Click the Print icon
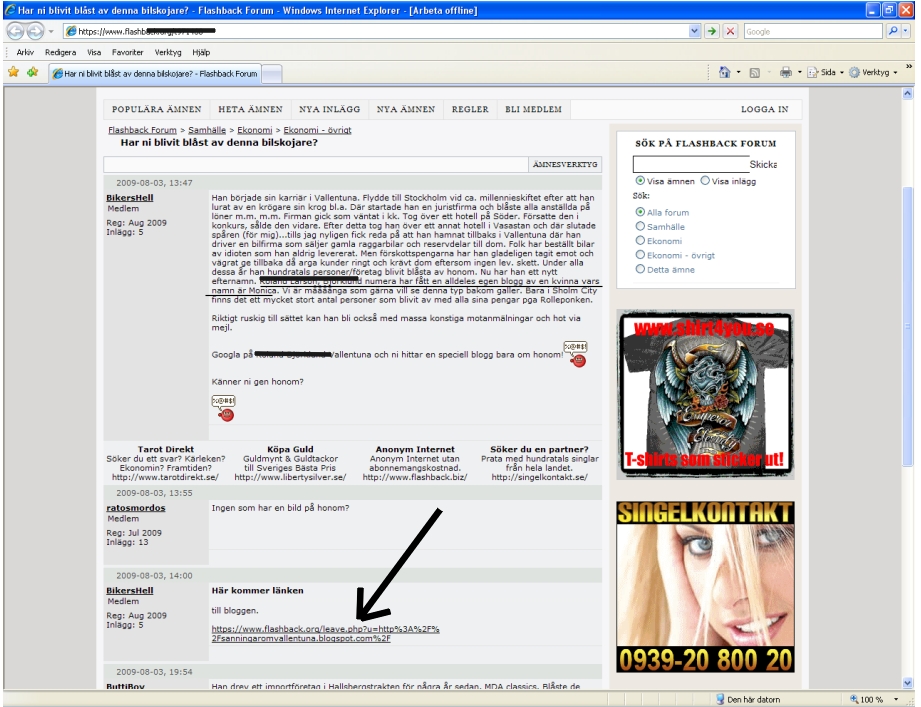The height and width of the screenshot is (707, 921). 785,72
